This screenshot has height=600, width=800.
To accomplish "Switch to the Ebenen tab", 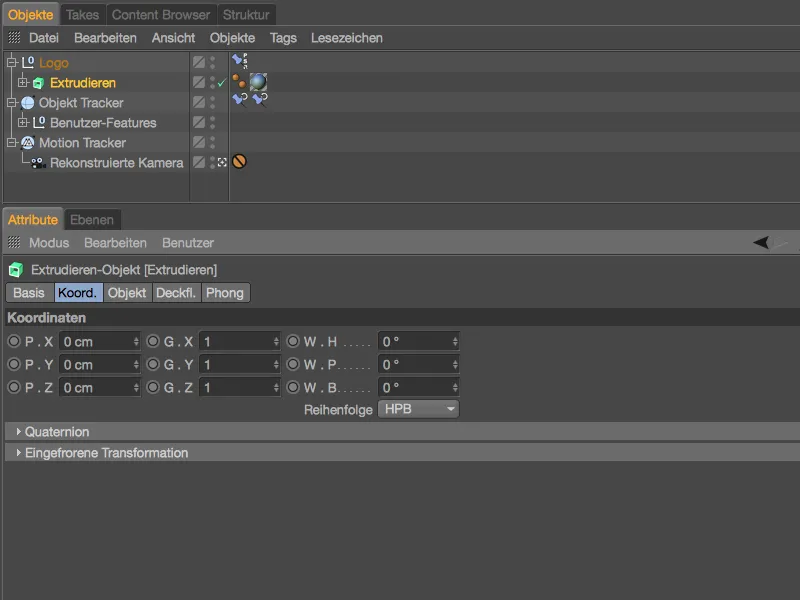I will (x=92, y=220).
